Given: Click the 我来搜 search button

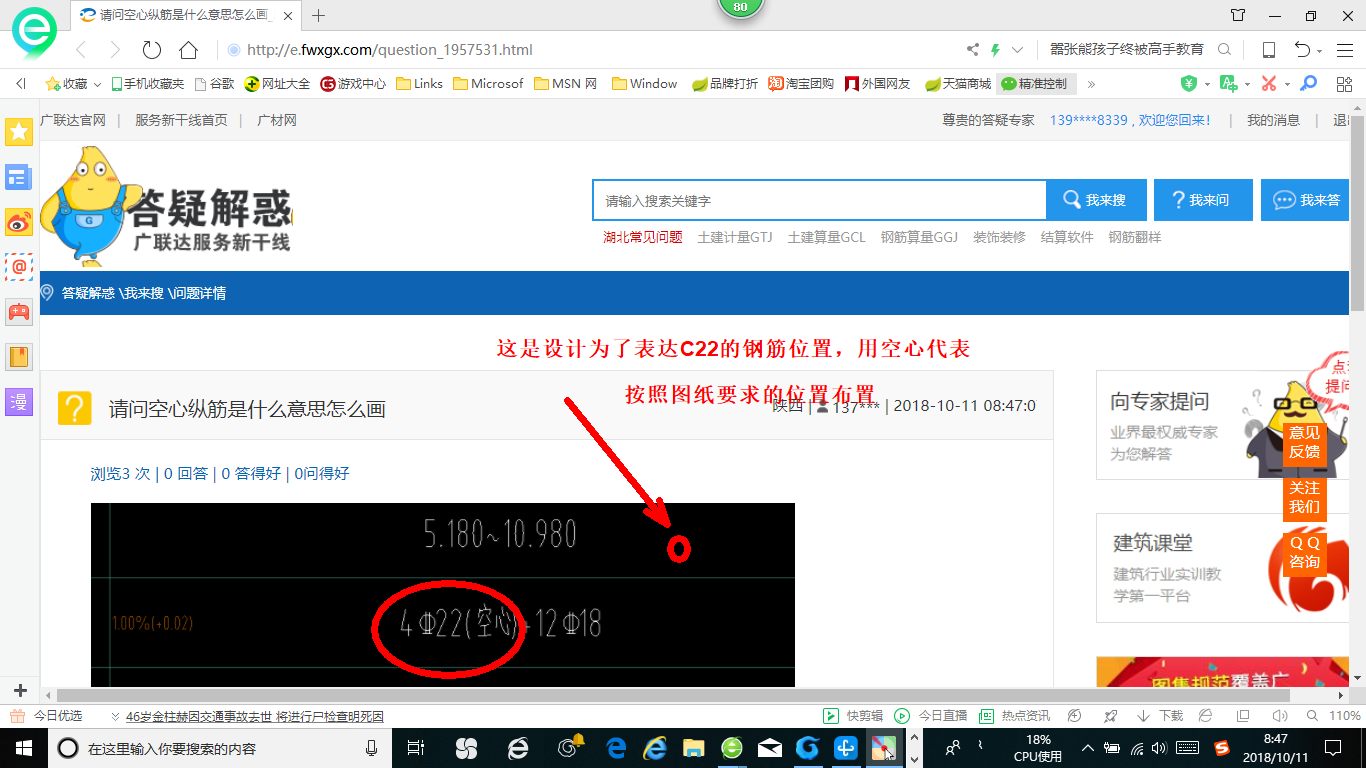Looking at the screenshot, I should [1096, 200].
